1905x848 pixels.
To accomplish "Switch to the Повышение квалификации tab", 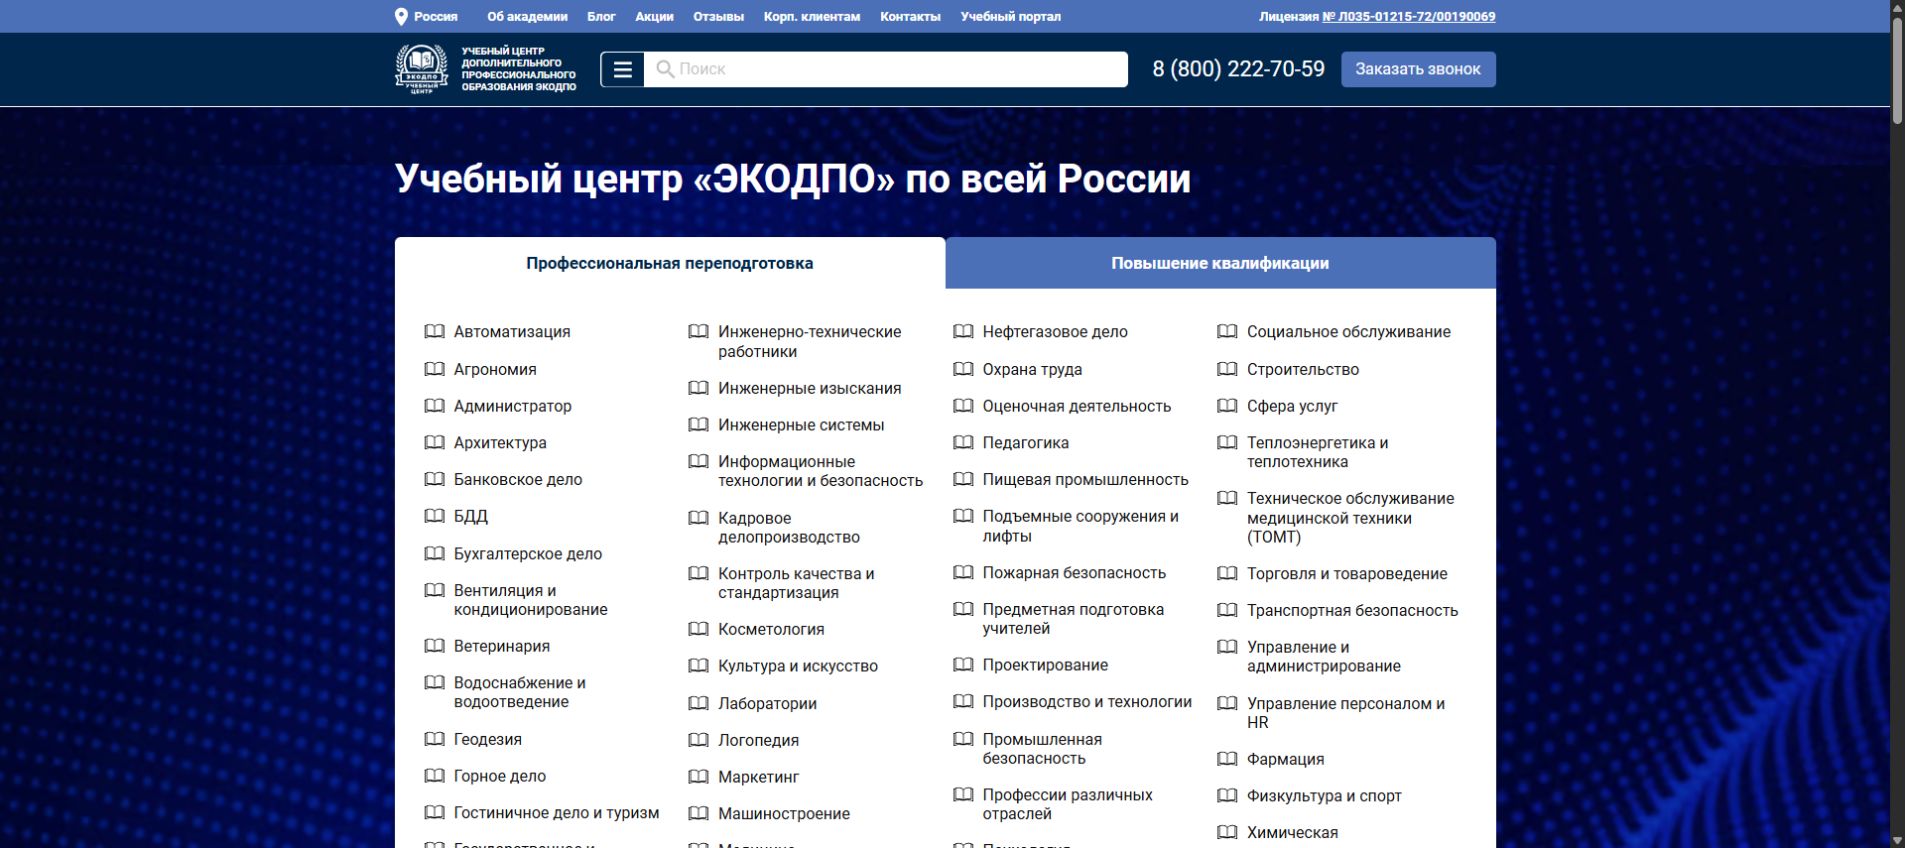I will [1220, 263].
